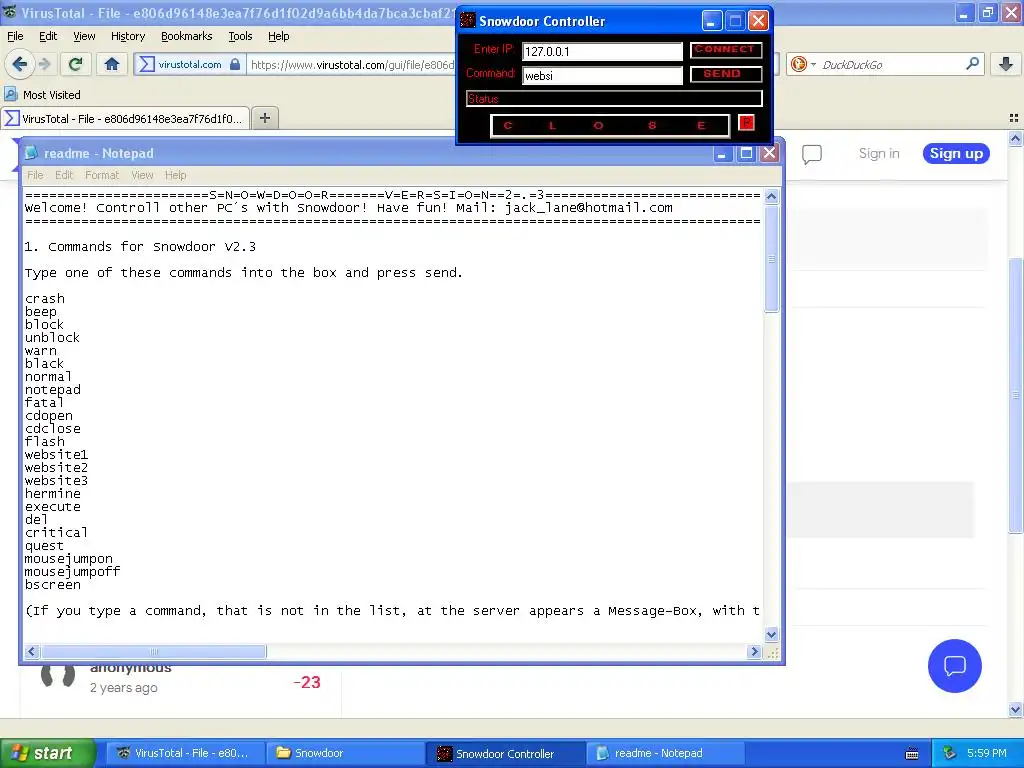The height and width of the screenshot is (768, 1024).
Task: Click browser page scrollbar up arrow
Action: [x=1015, y=138]
